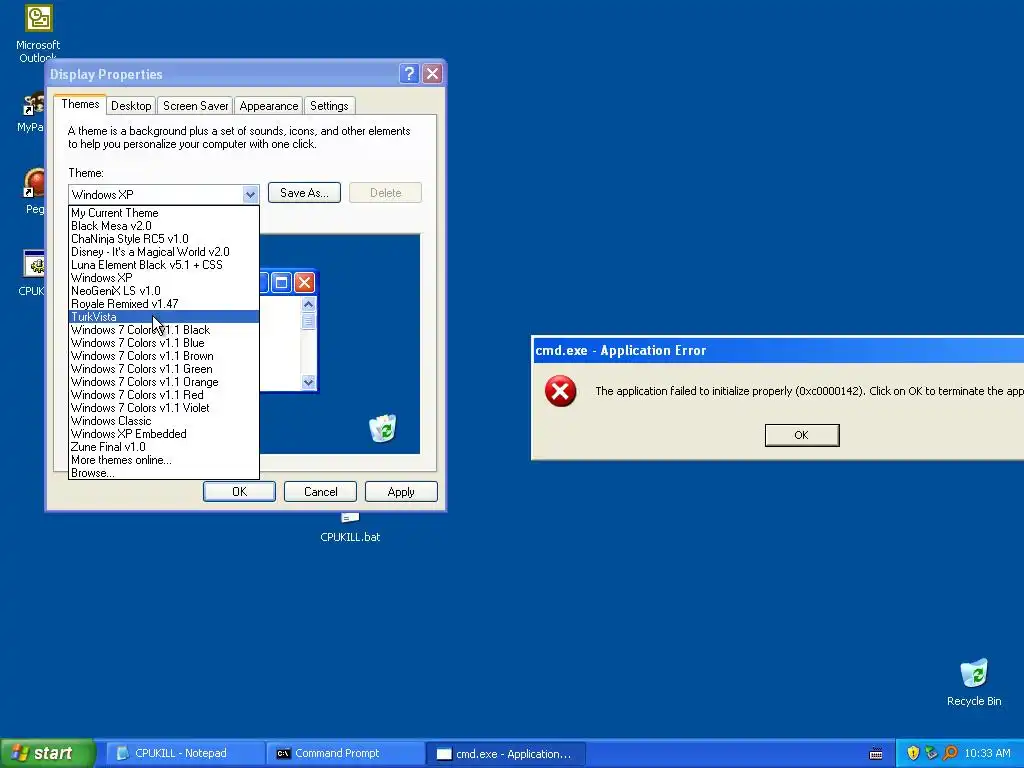This screenshot has width=1024, height=768.
Task: Choose Browse... in the theme list
Action: click(164, 473)
